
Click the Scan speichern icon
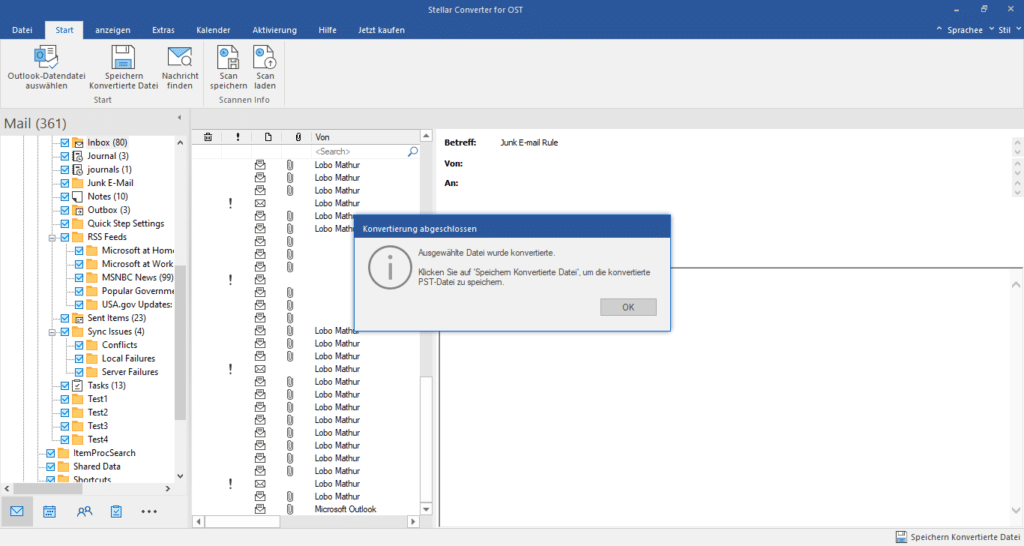pyautogui.click(x=228, y=57)
